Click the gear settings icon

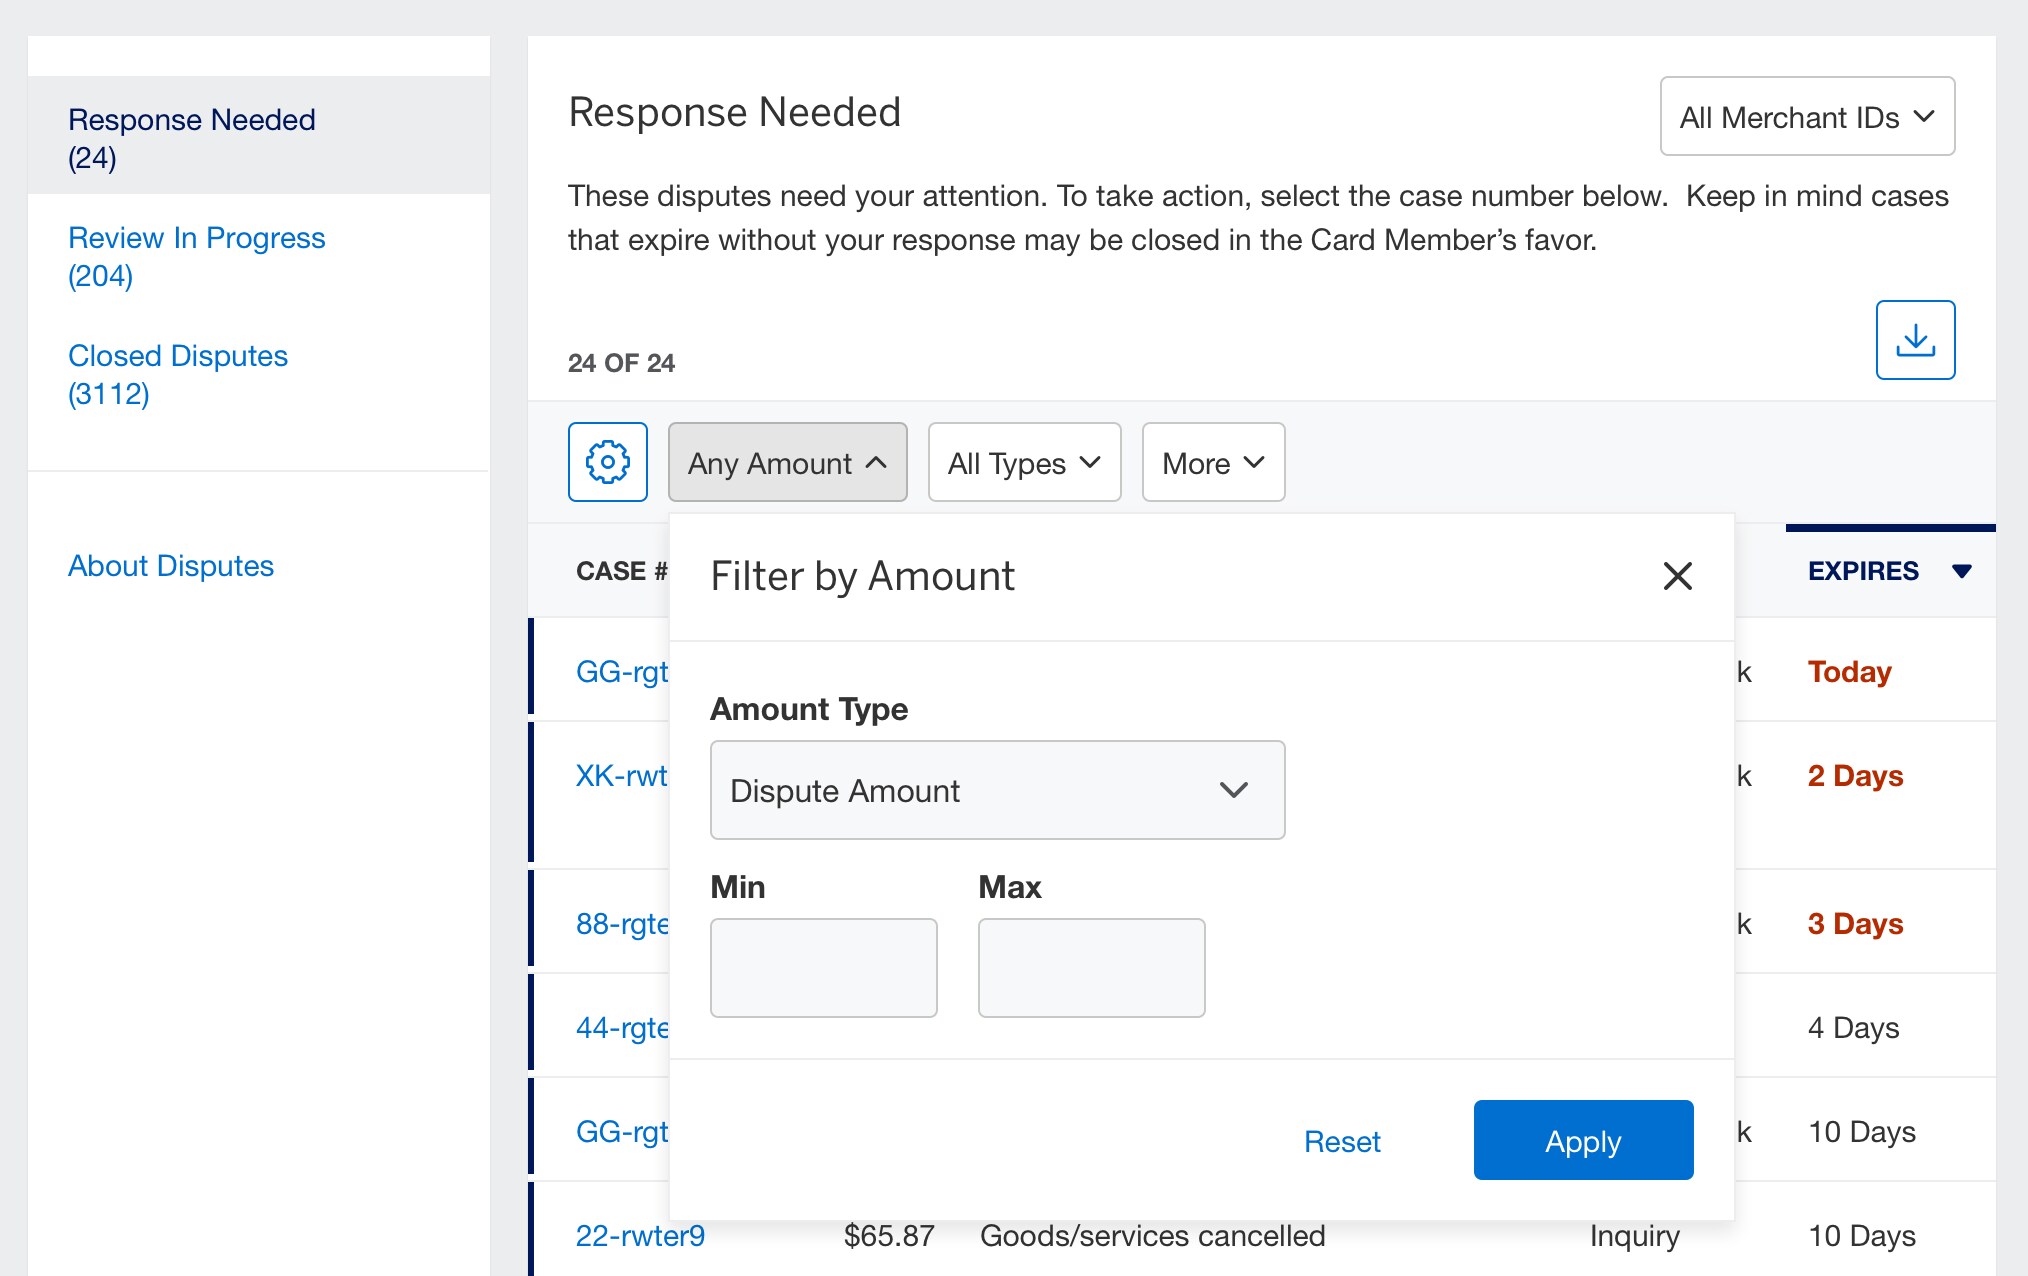[x=607, y=462]
